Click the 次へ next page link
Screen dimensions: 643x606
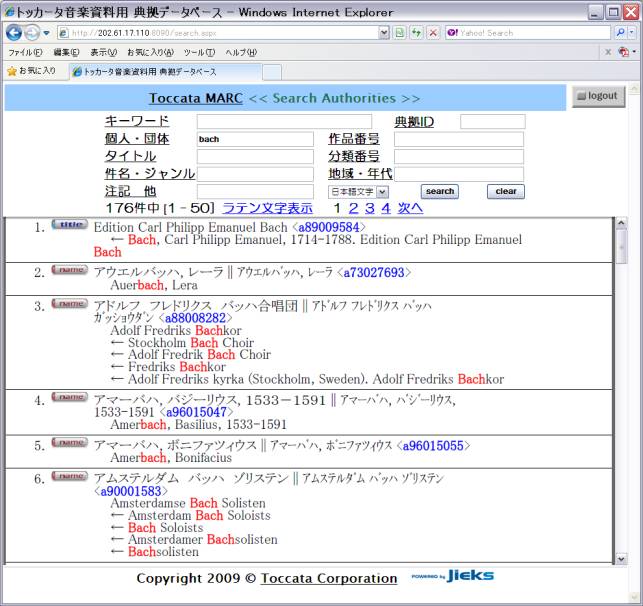pyautogui.click(x=410, y=208)
